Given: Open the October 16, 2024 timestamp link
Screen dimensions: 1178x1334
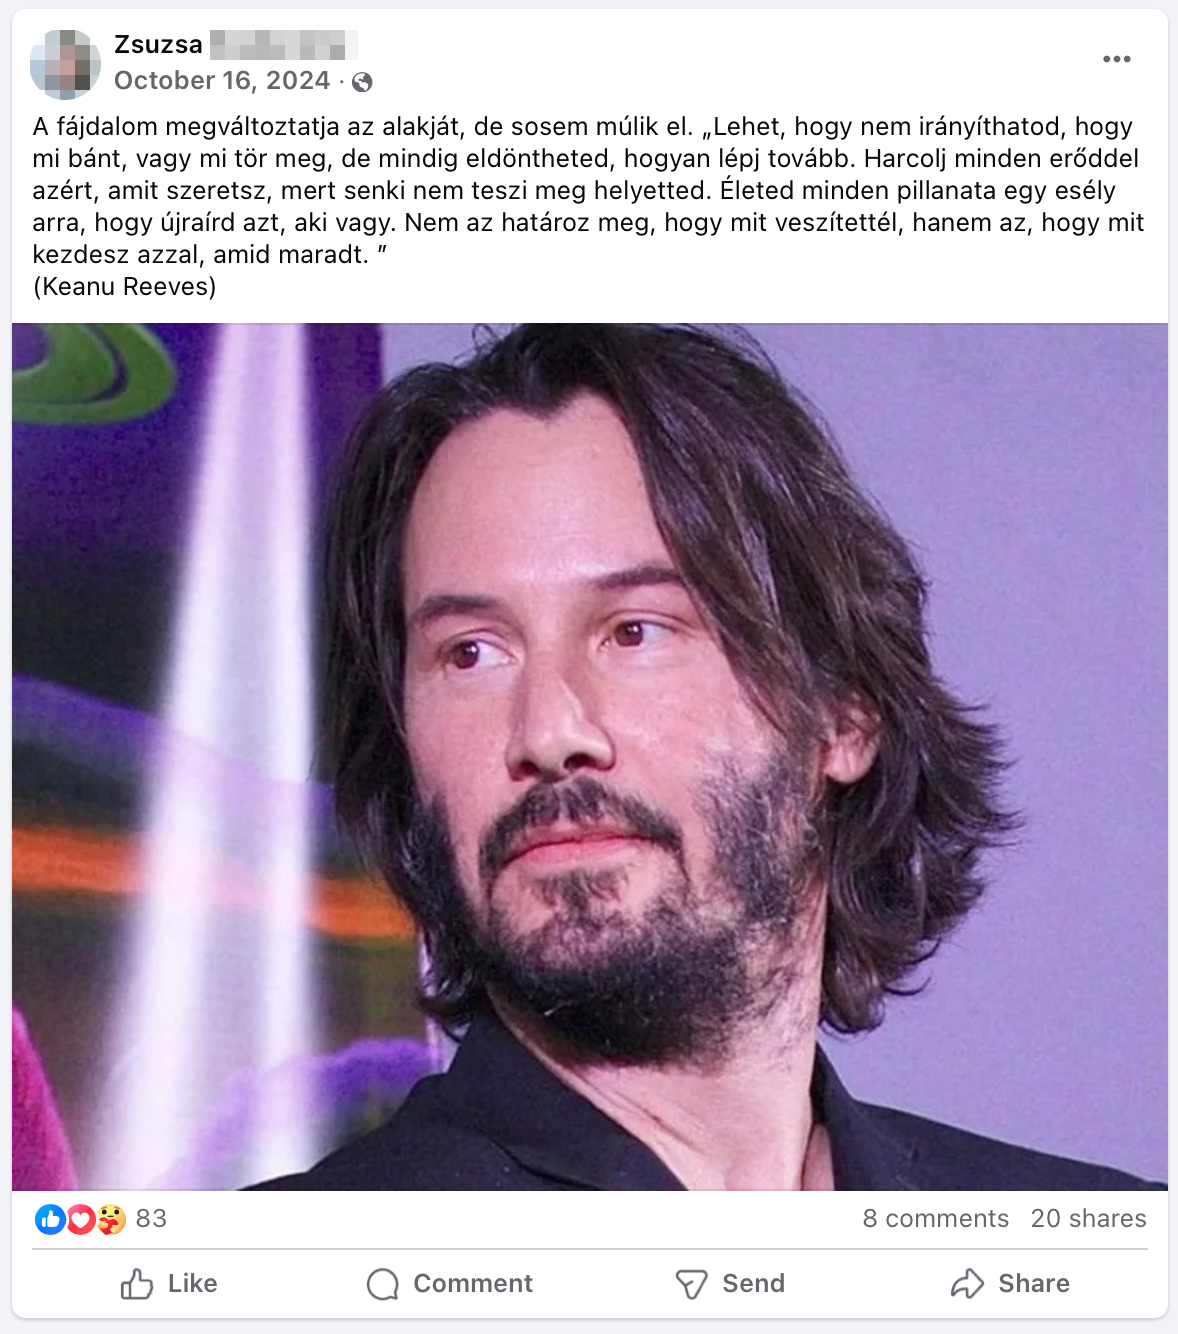Looking at the screenshot, I should (222, 81).
